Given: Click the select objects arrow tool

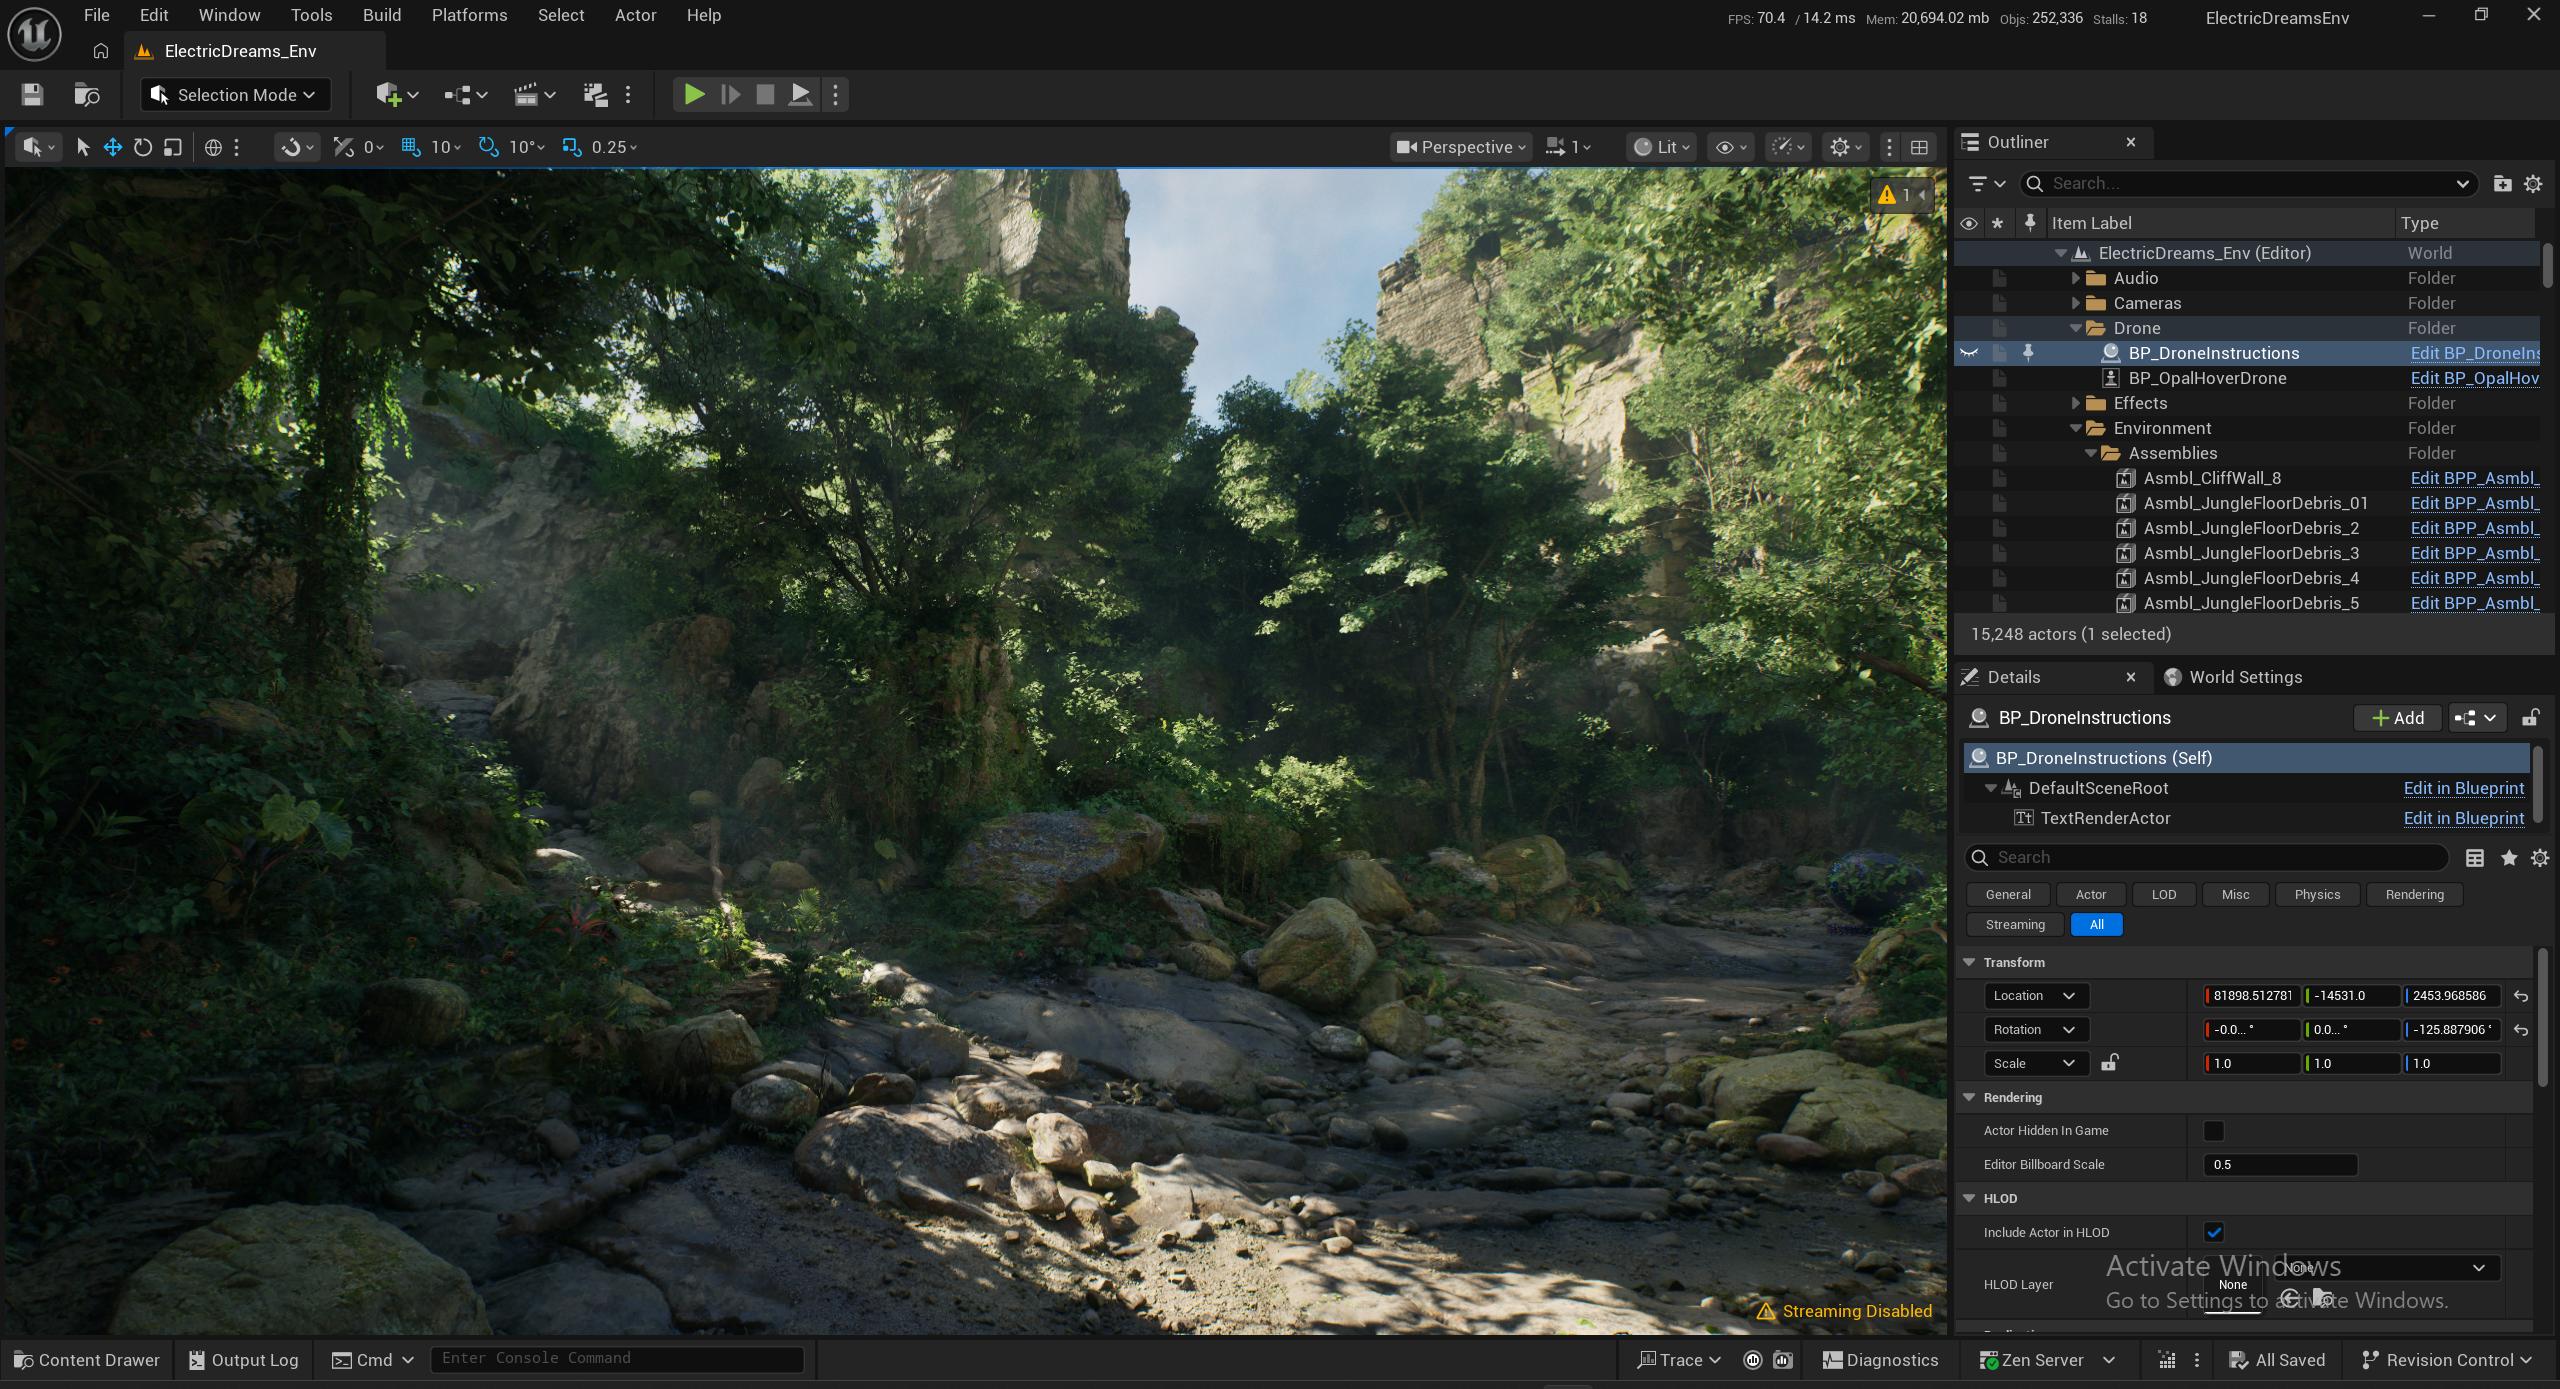Looking at the screenshot, I should pos(83,147).
